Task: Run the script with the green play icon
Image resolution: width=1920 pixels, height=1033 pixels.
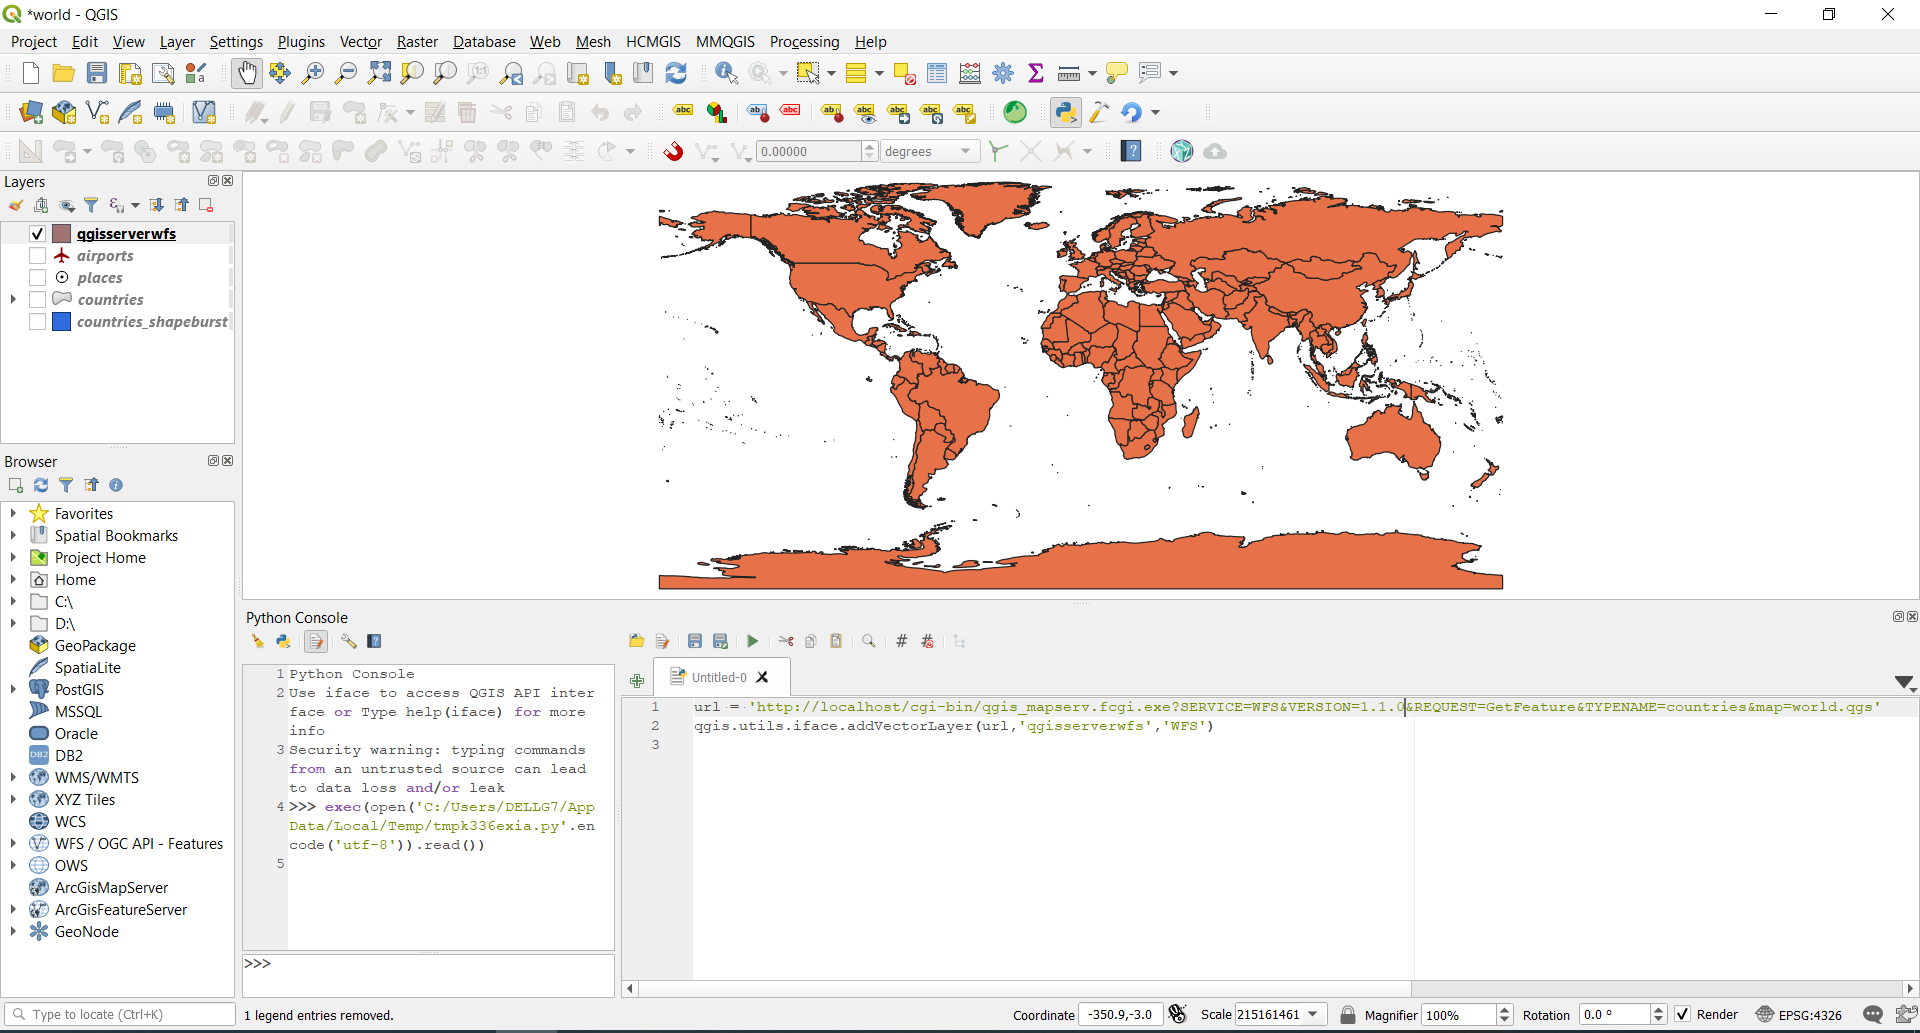Action: (x=753, y=641)
